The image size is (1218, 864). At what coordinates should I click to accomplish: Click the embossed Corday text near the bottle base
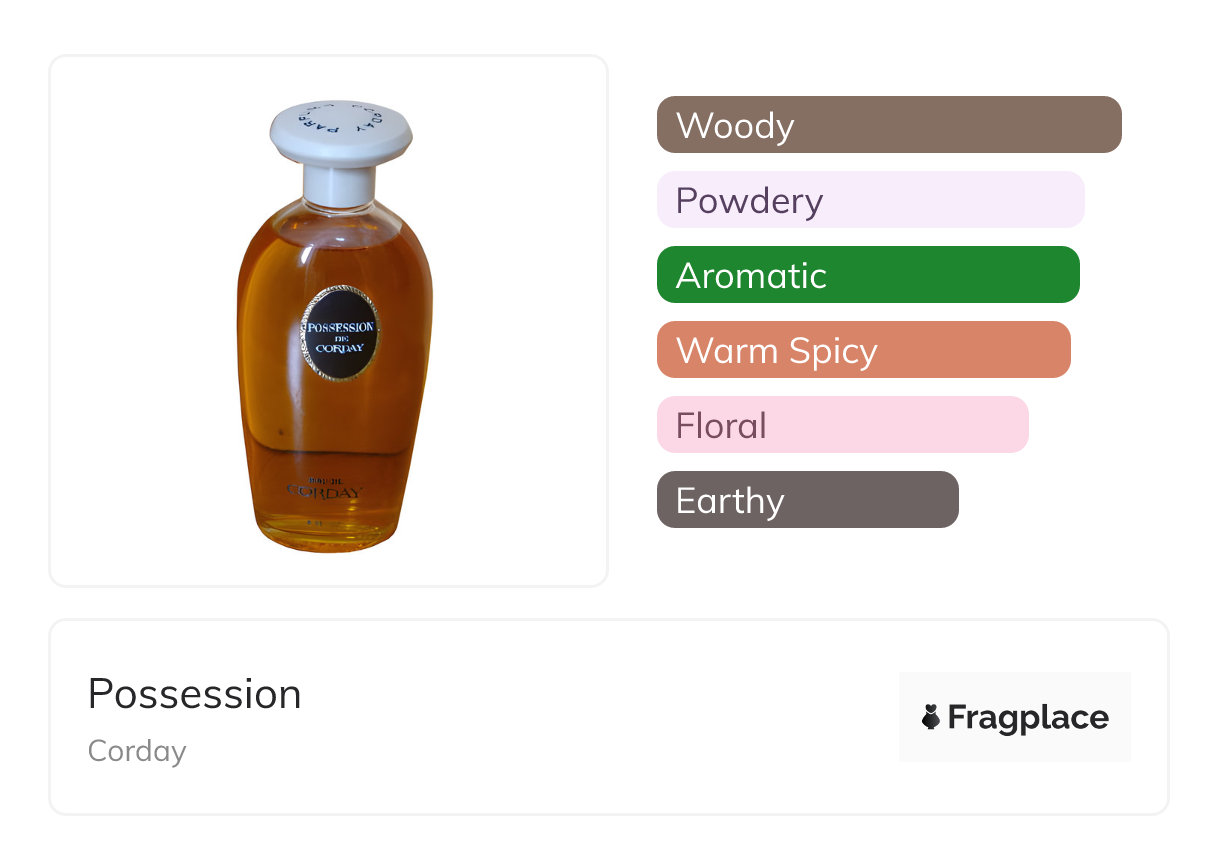(x=325, y=490)
